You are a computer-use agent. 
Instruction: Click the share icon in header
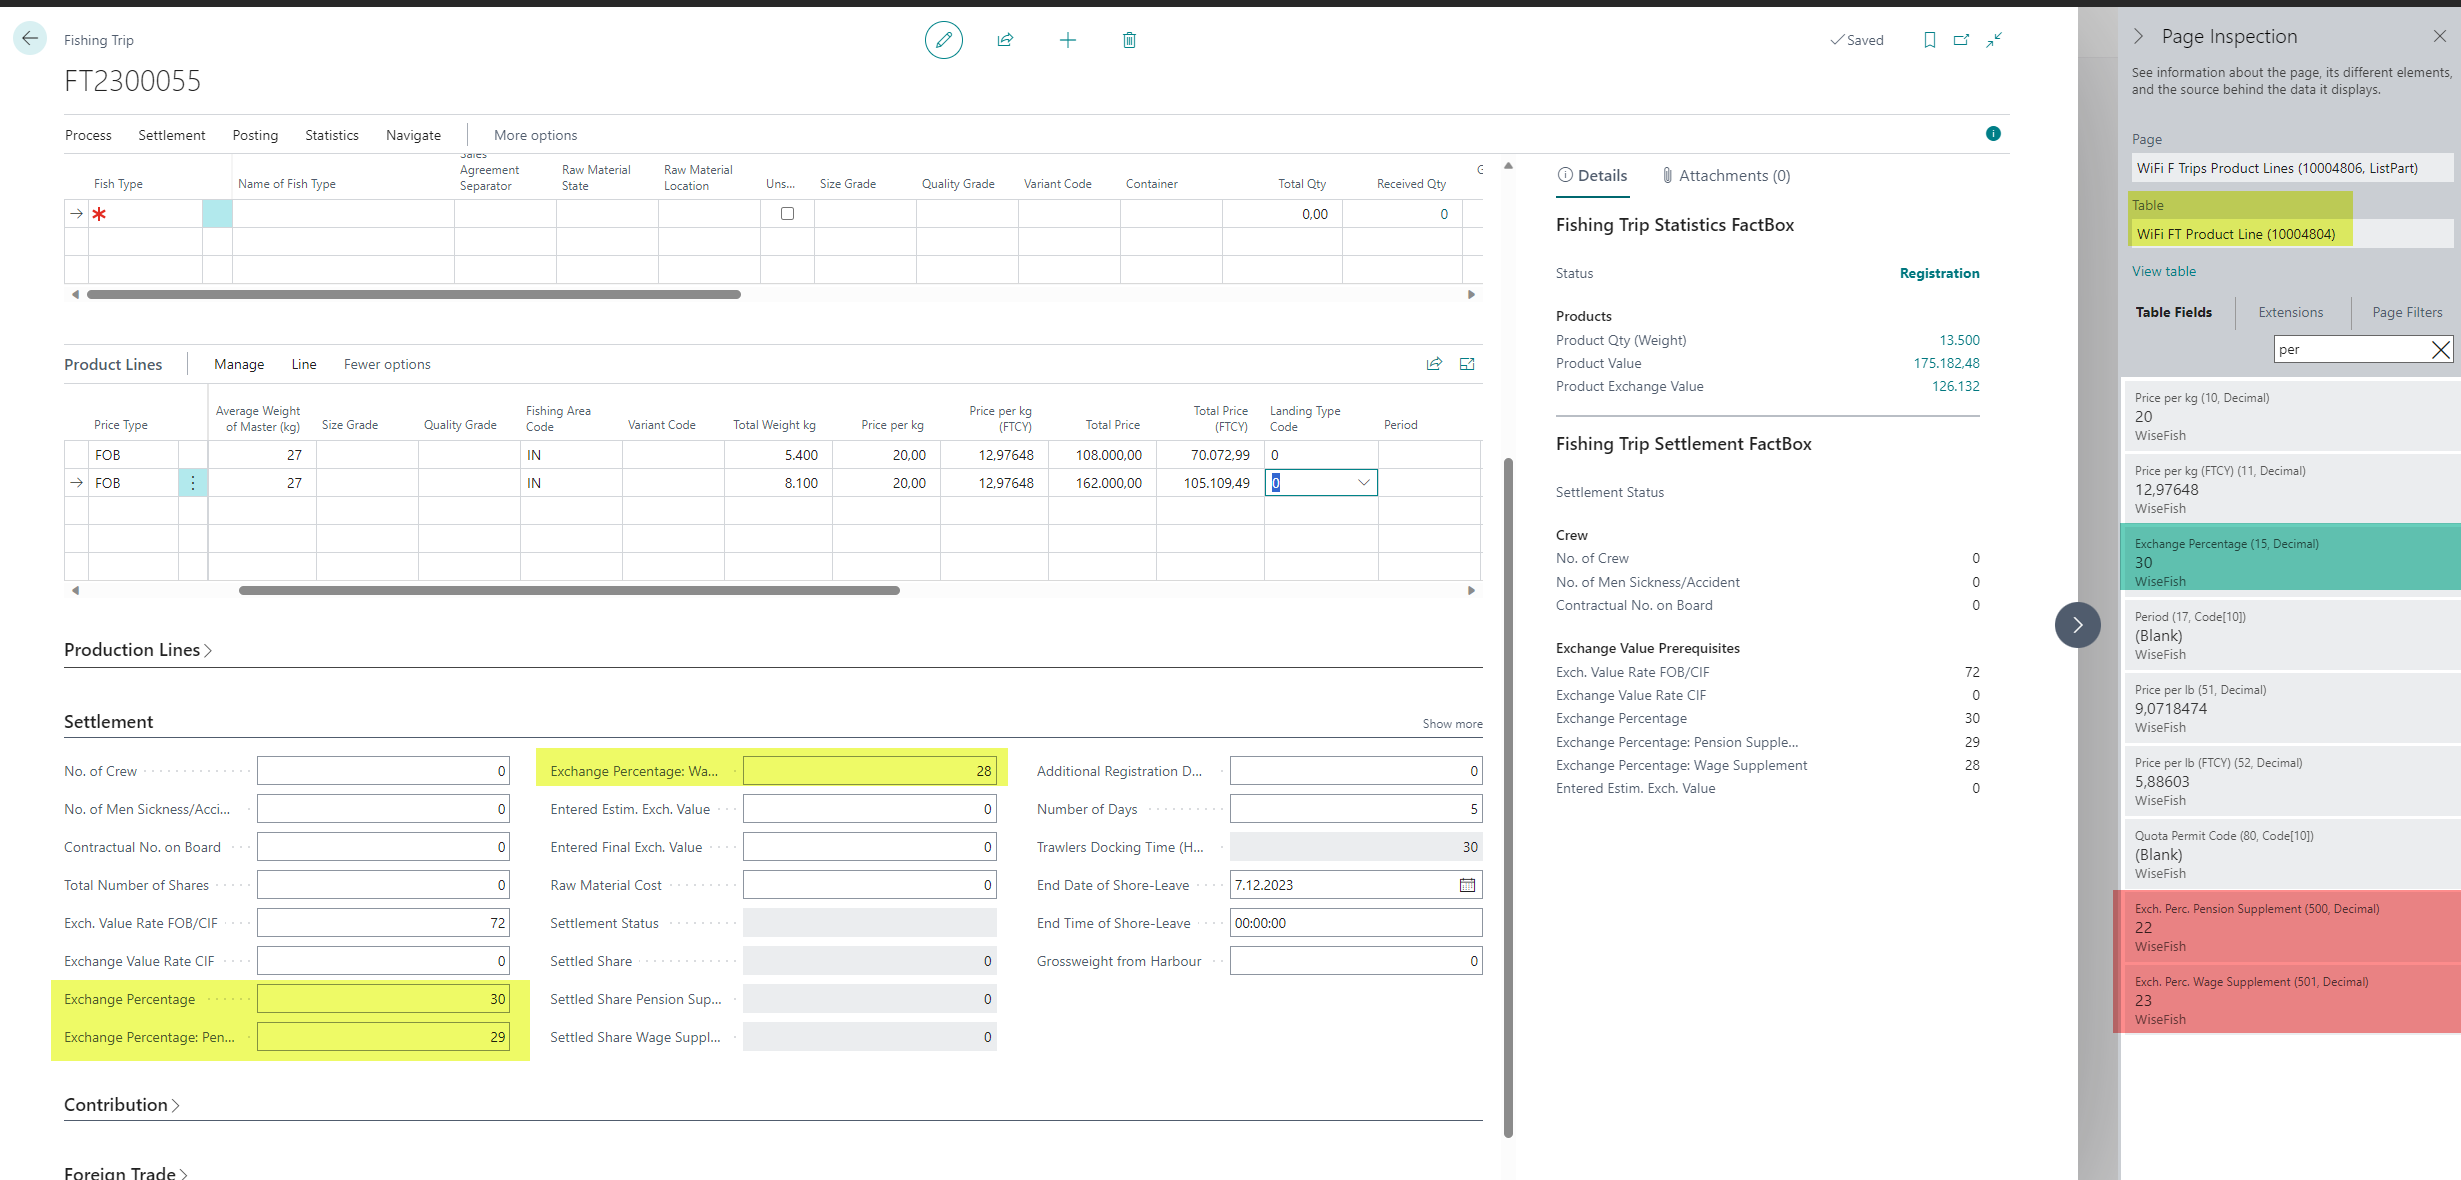pos(1005,40)
